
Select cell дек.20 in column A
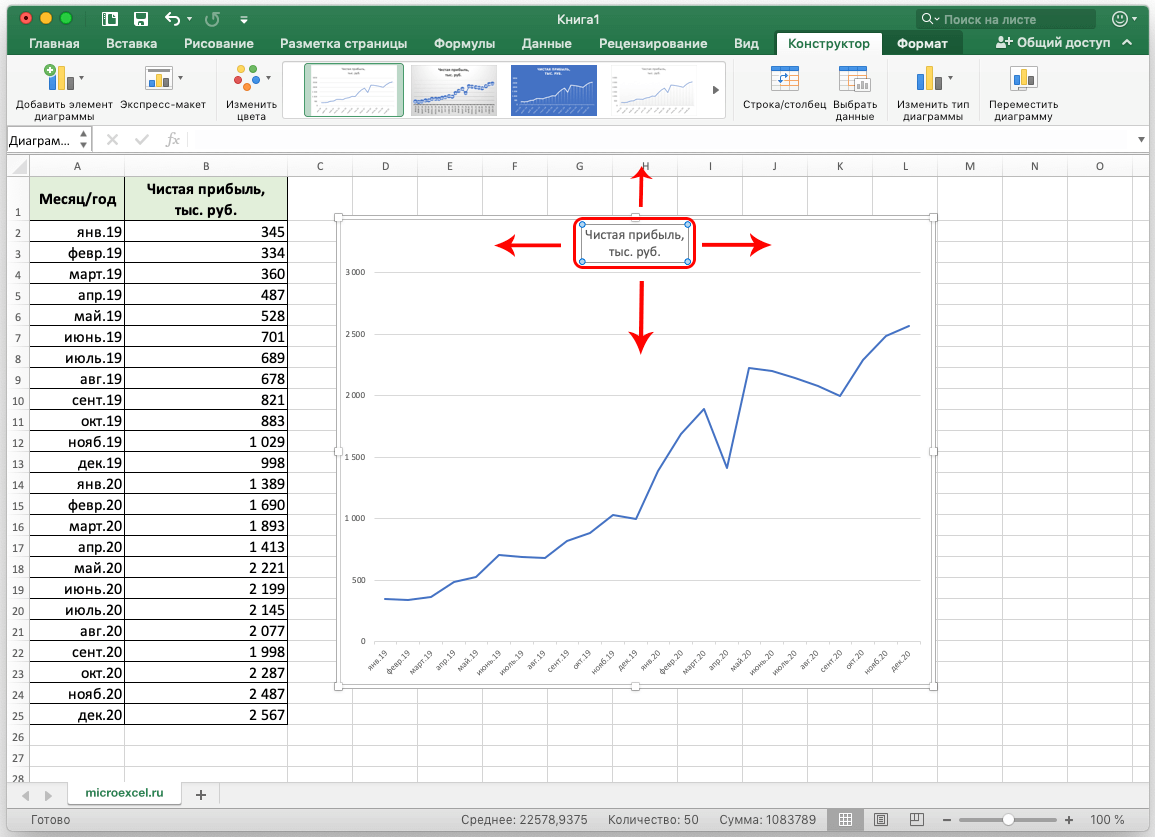(77, 715)
